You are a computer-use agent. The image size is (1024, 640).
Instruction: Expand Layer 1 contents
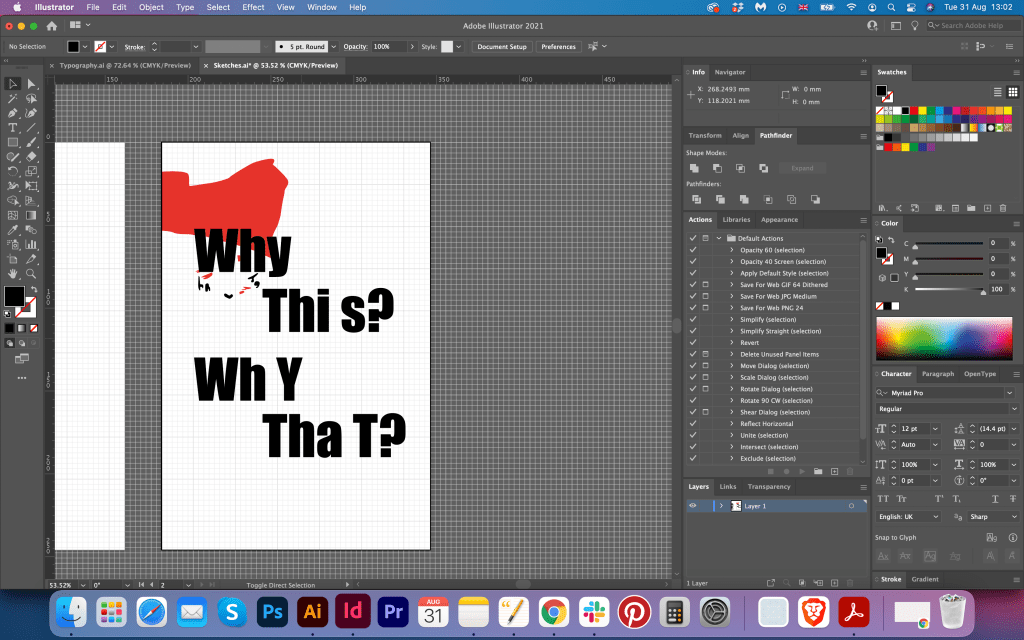(720, 506)
